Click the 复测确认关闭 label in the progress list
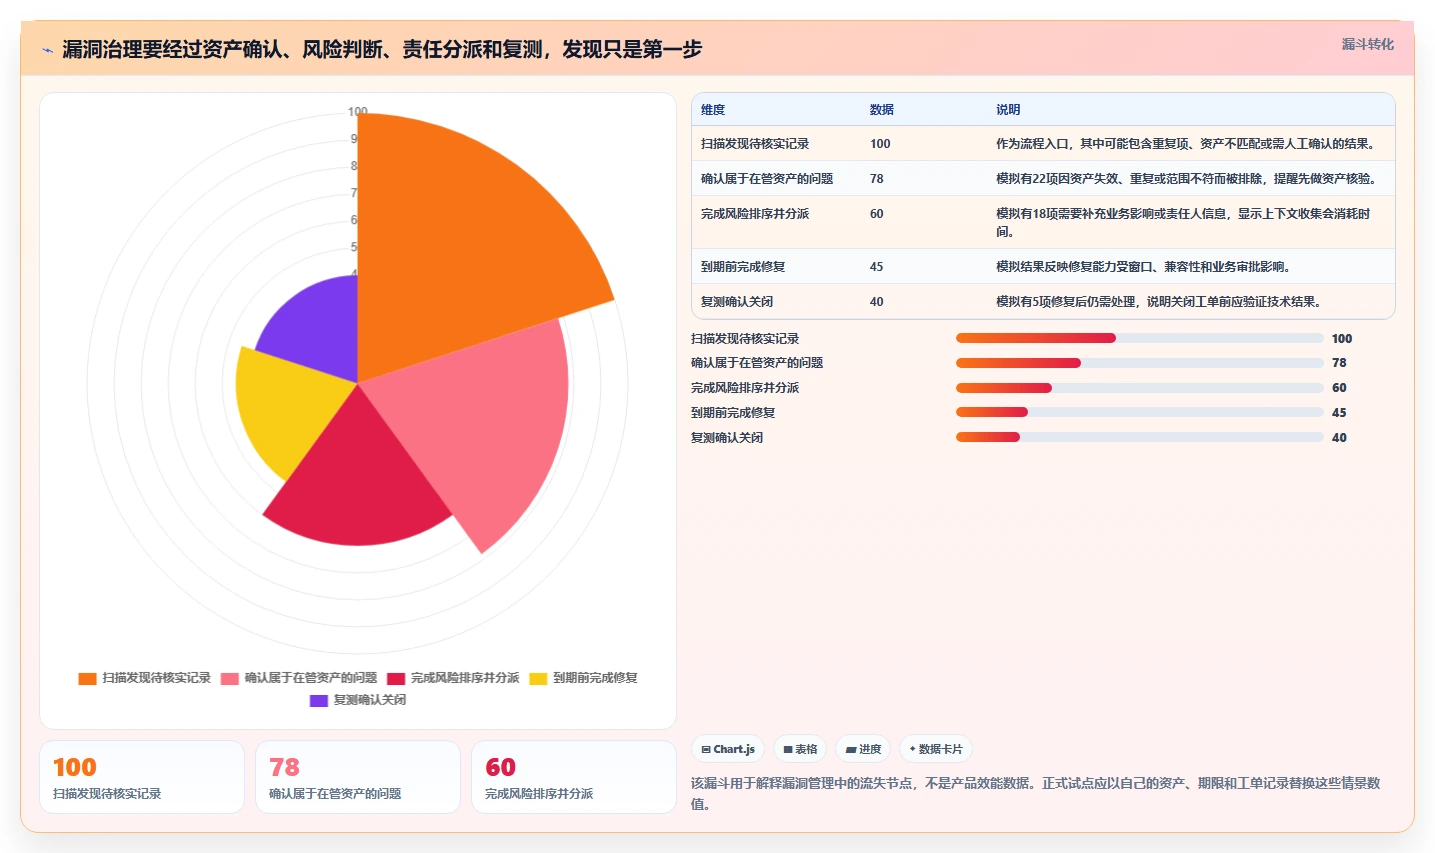Image resolution: width=1435 pixels, height=853 pixels. point(727,438)
